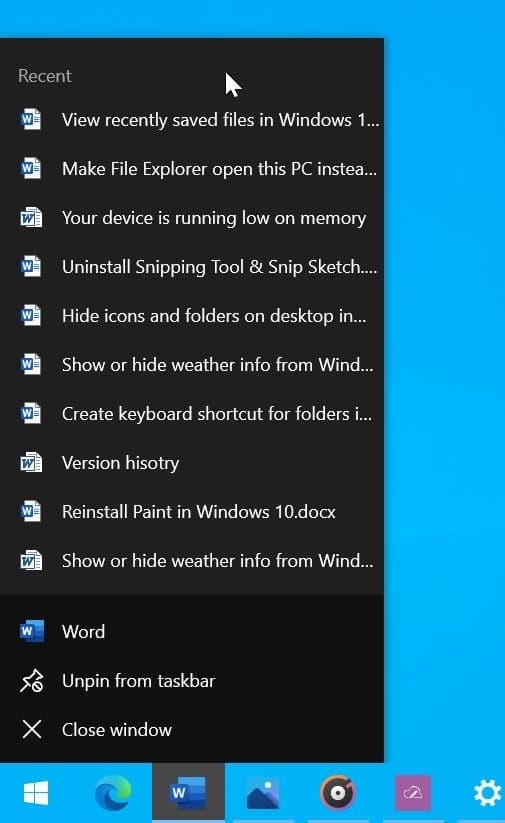Click the Recent section header
The height and width of the screenshot is (823, 505).
(x=45, y=76)
